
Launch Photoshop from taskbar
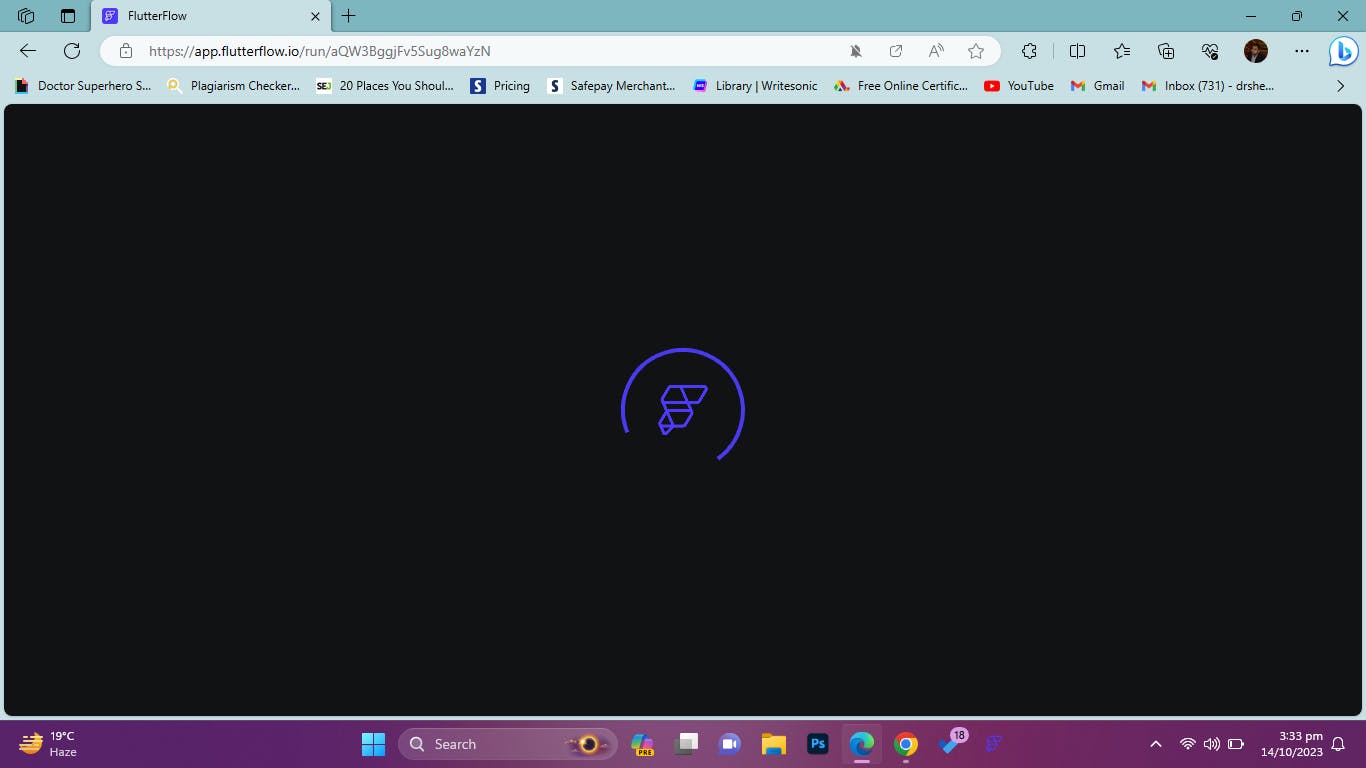pyautogui.click(x=818, y=744)
